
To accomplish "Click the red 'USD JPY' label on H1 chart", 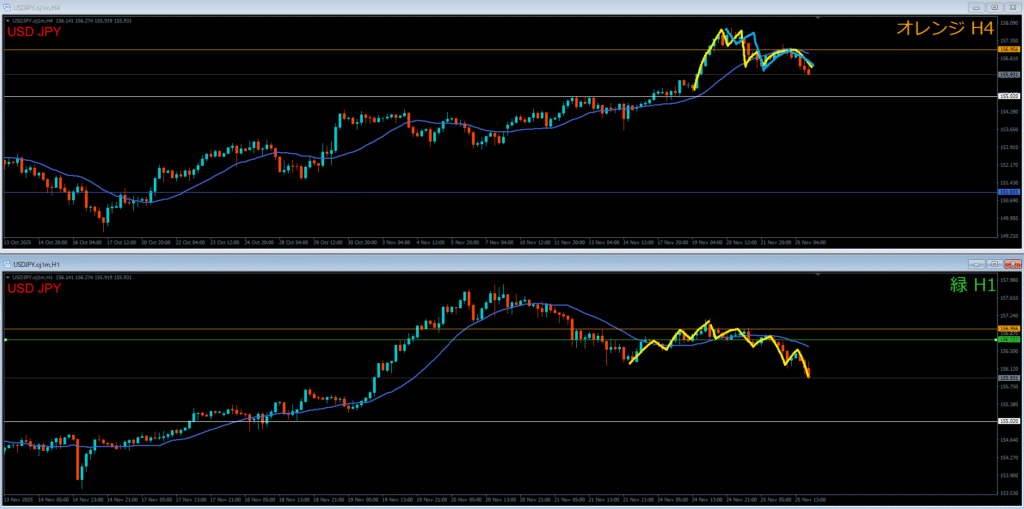I will pyautogui.click(x=35, y=289).
